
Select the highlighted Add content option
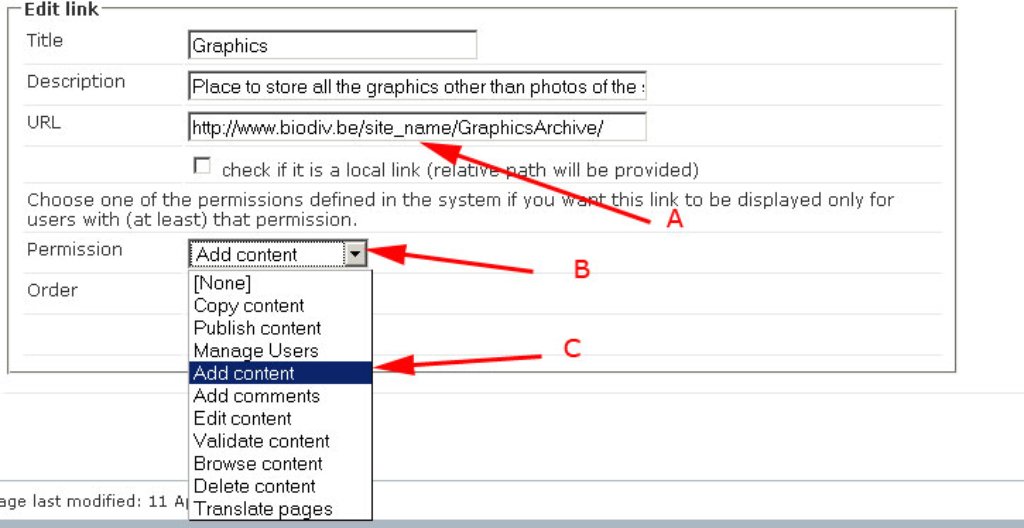[x=280, y=373]
